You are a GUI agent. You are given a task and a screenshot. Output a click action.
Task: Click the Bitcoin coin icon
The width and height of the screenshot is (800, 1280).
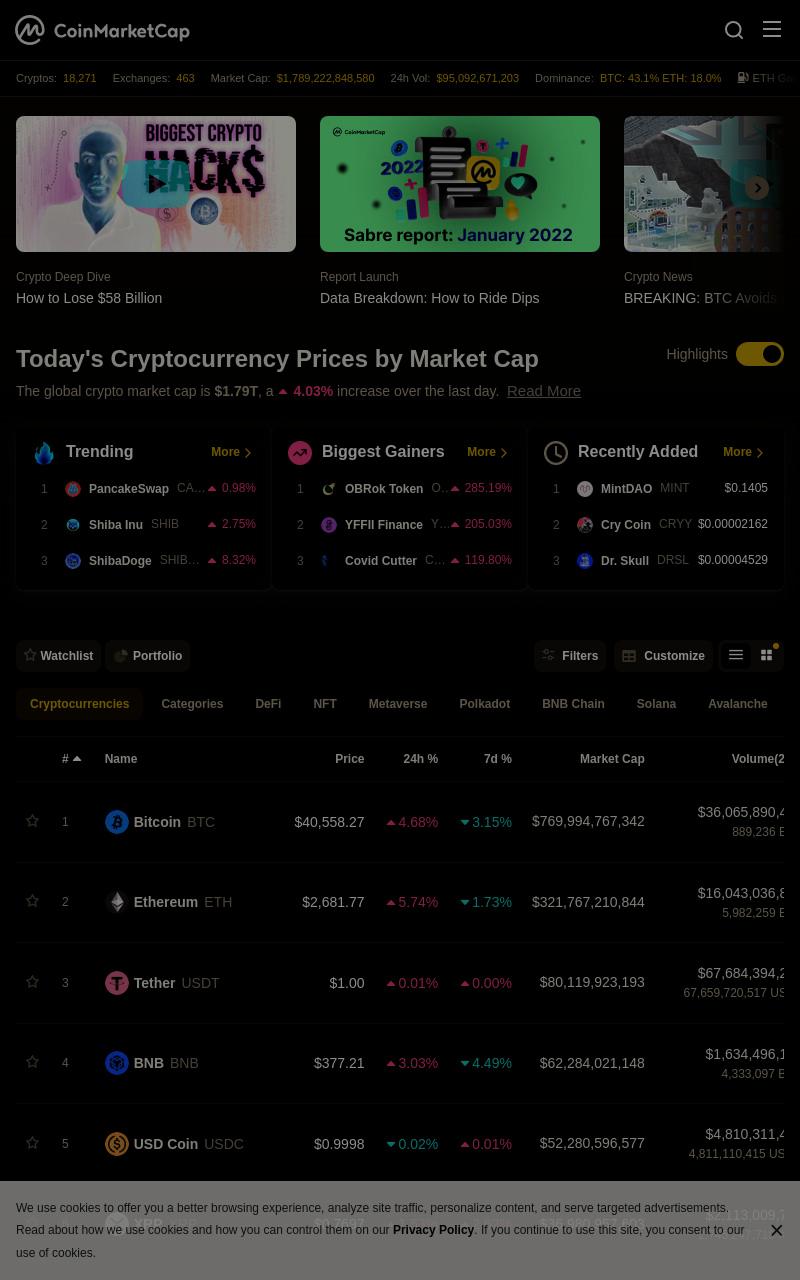[x=117, y=822]
